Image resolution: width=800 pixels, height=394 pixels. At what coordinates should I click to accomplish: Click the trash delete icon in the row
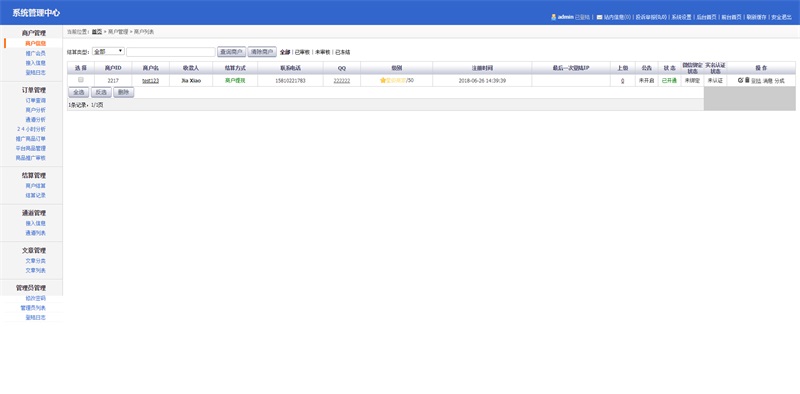tap(747, 80)
